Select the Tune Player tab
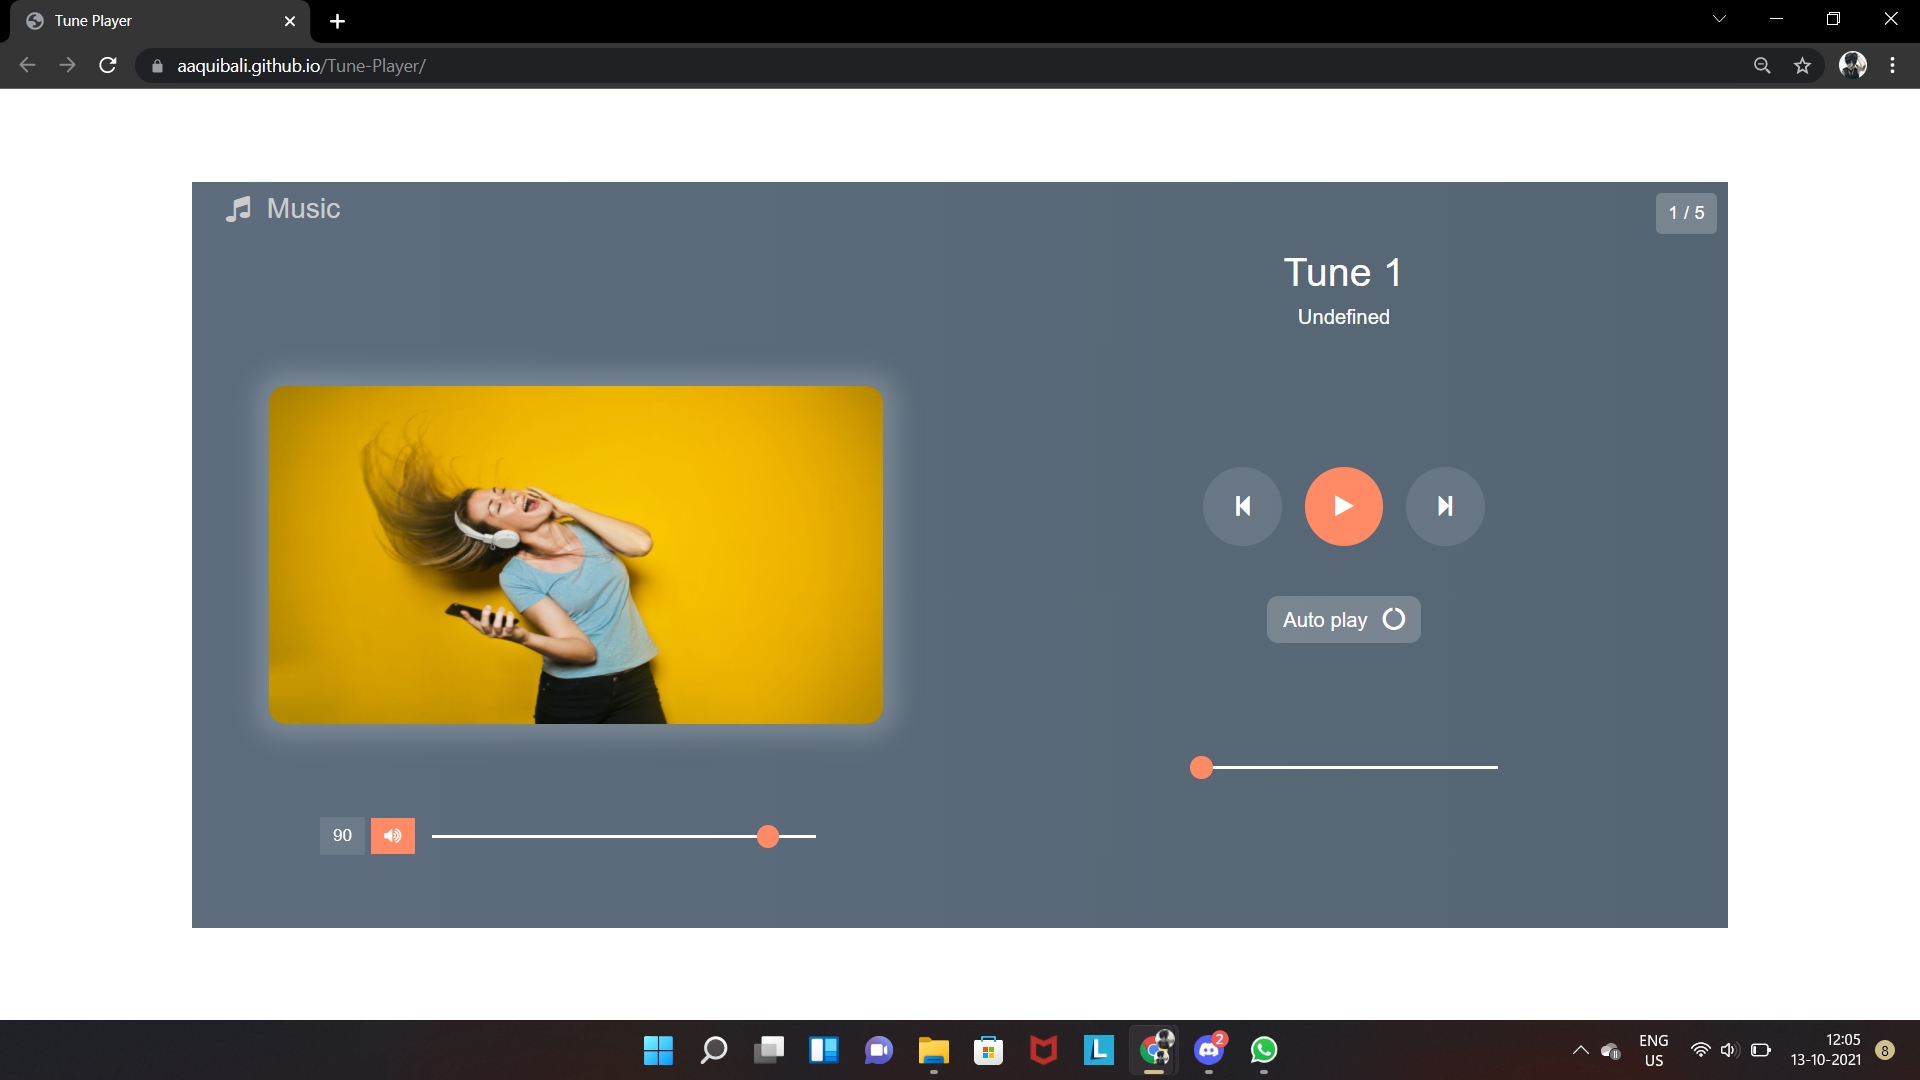This screenshot has height=1080, width=1920. tap(150, 21)
